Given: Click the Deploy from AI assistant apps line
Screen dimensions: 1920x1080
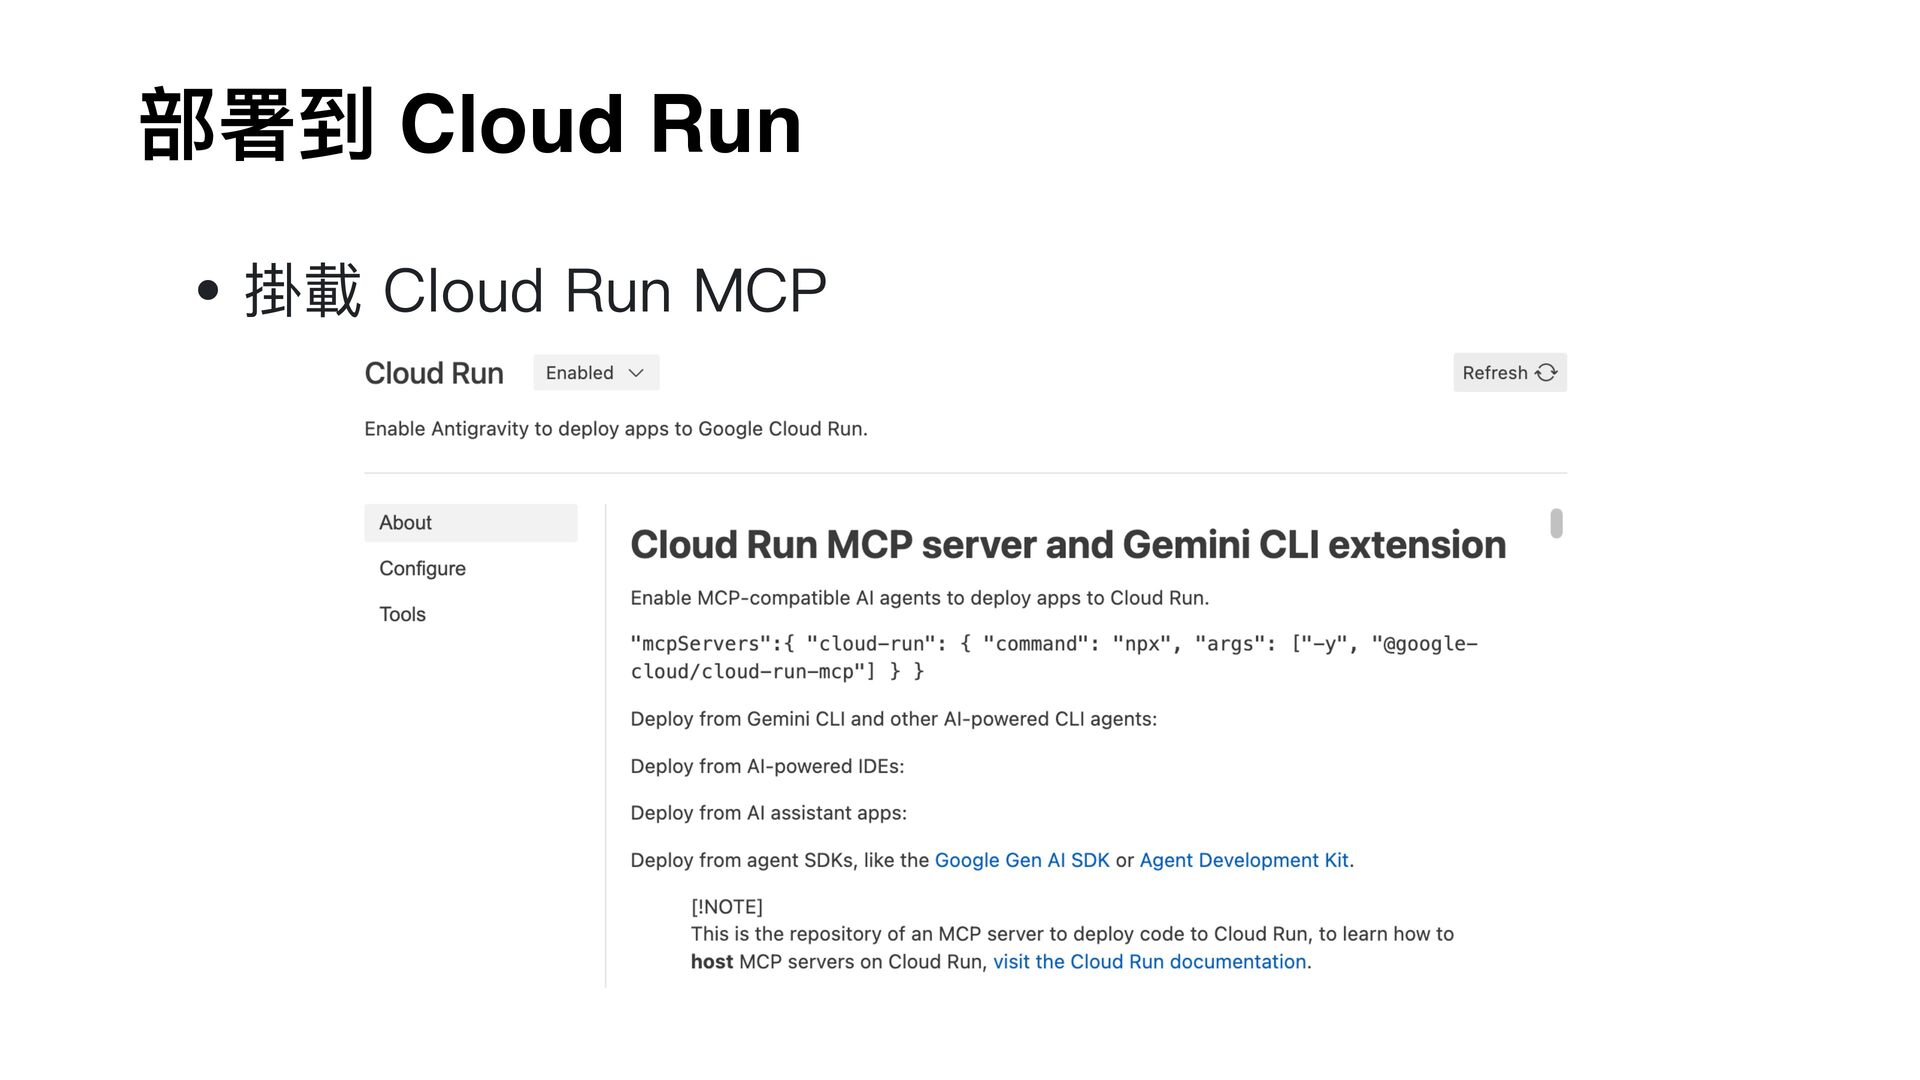Looking at the screenshot, I should pyautogui.click(x=768, y=814).
